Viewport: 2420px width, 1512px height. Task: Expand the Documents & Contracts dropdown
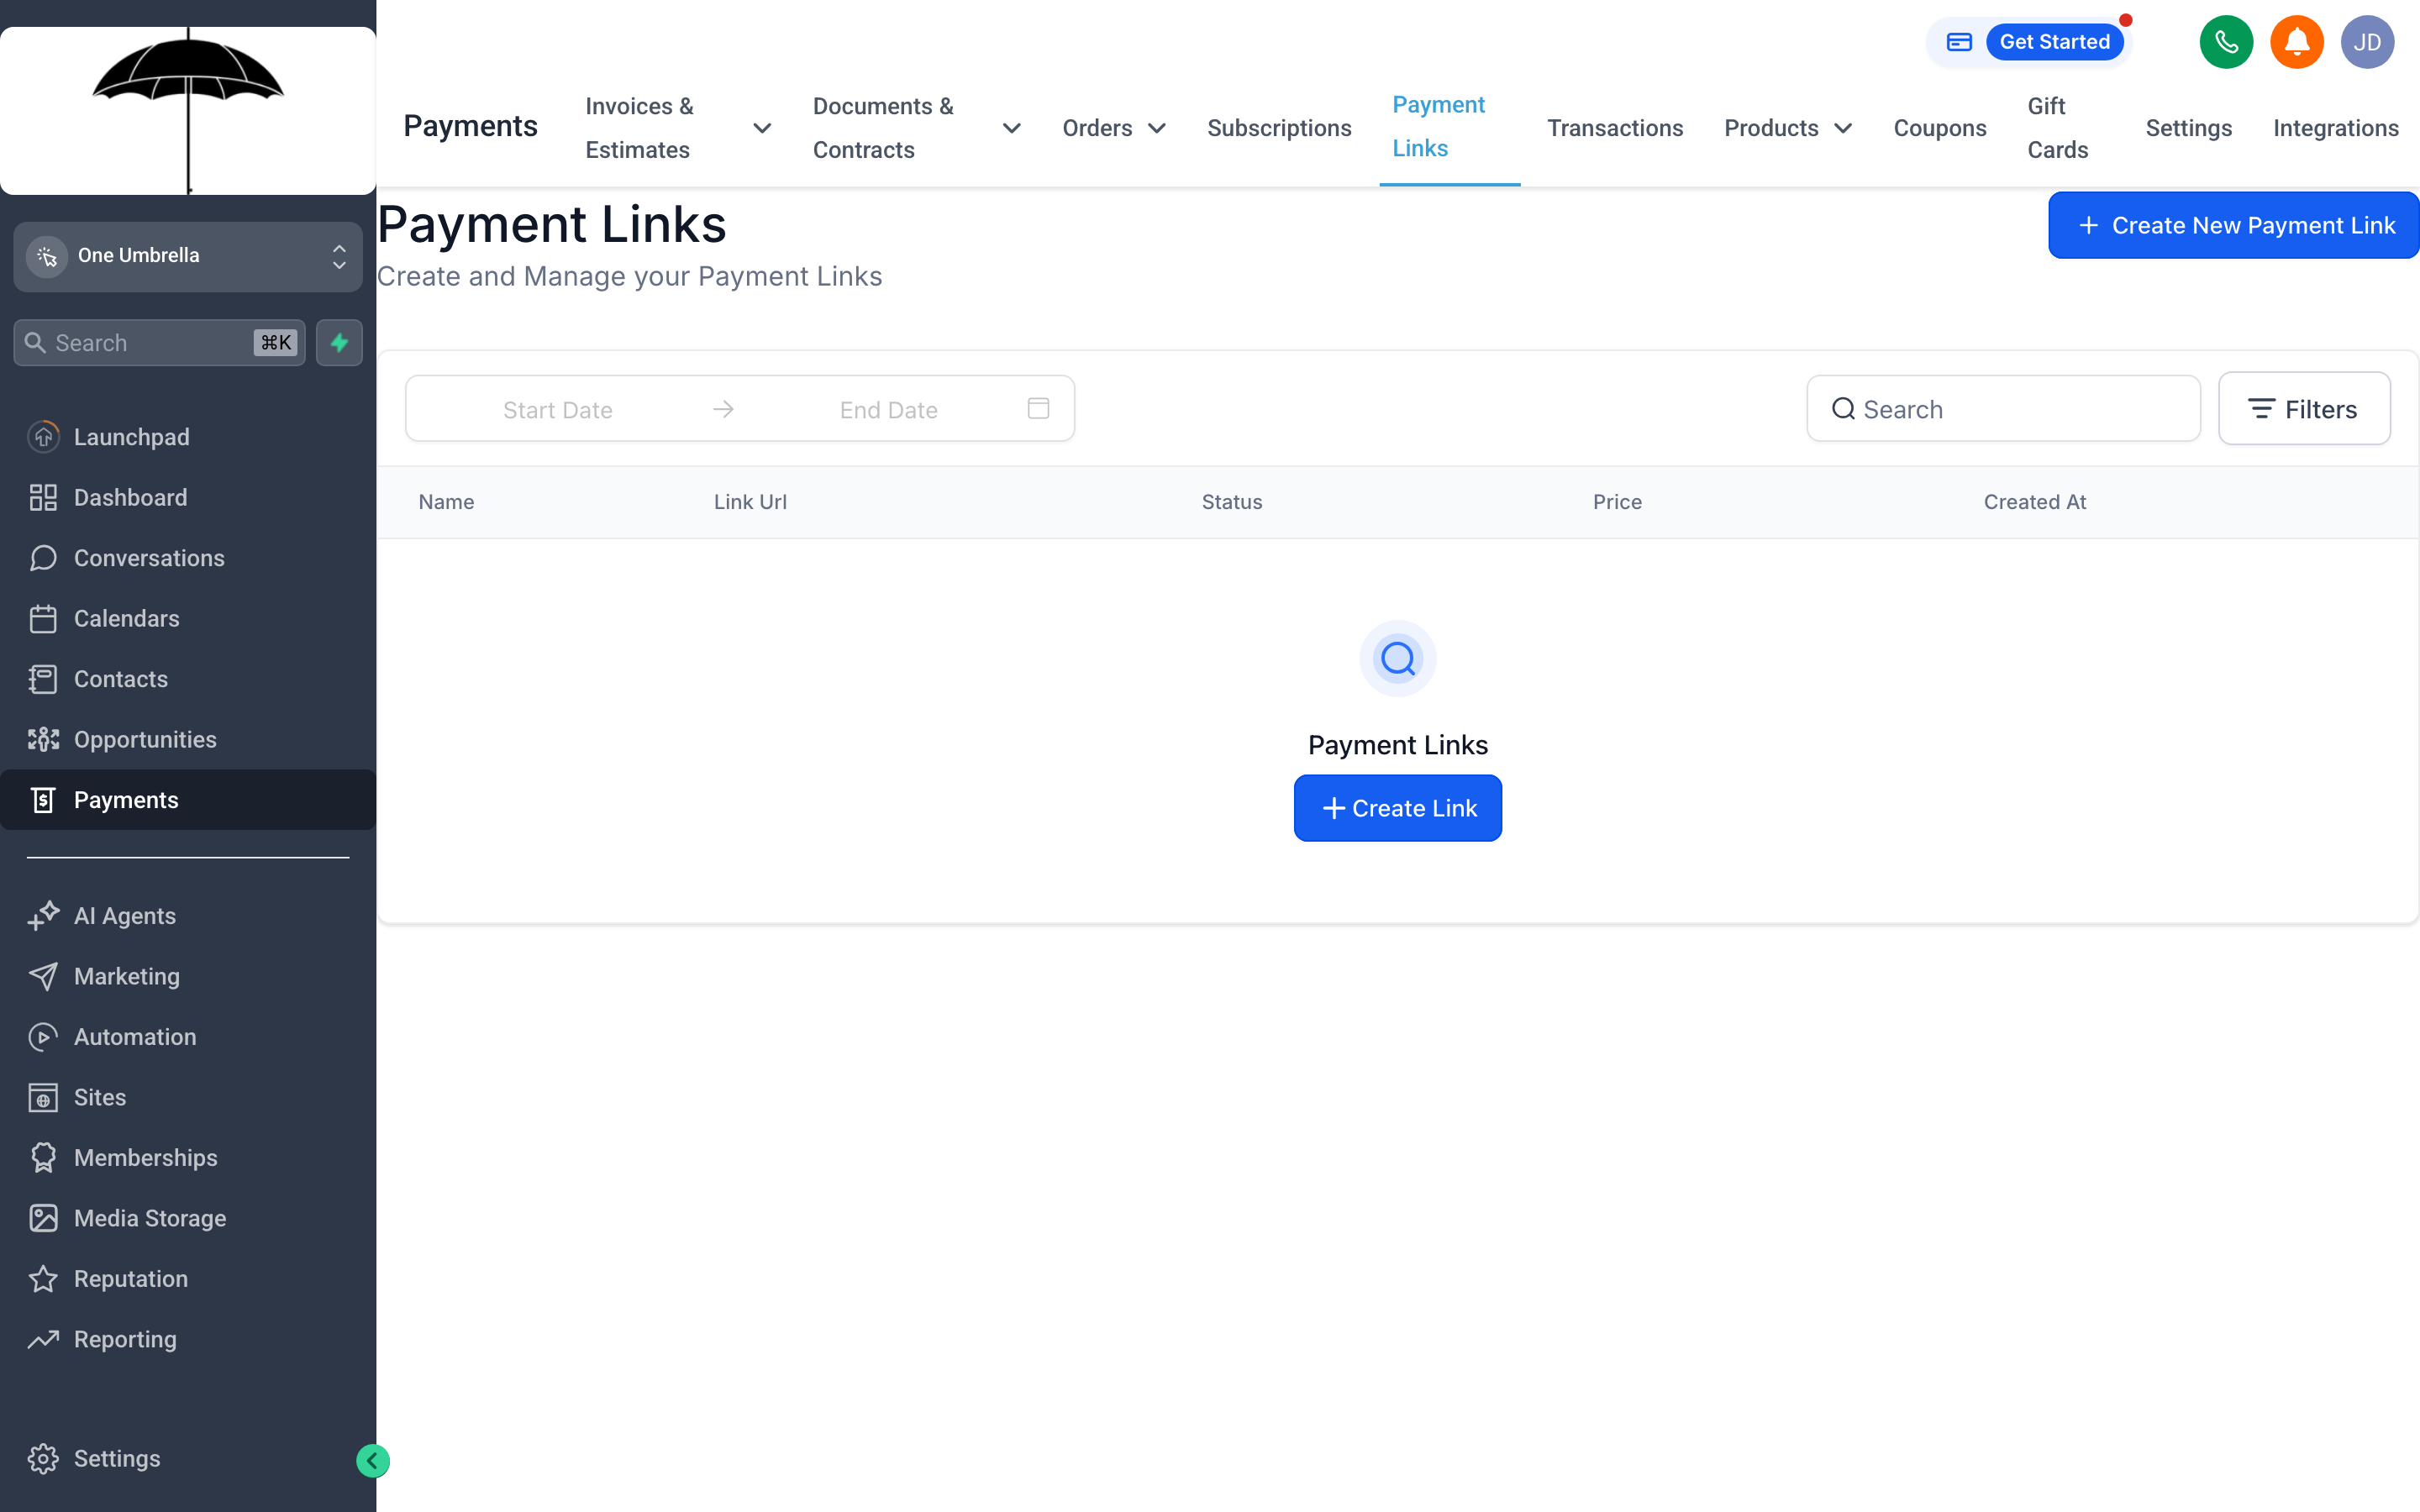[1011, 128]
